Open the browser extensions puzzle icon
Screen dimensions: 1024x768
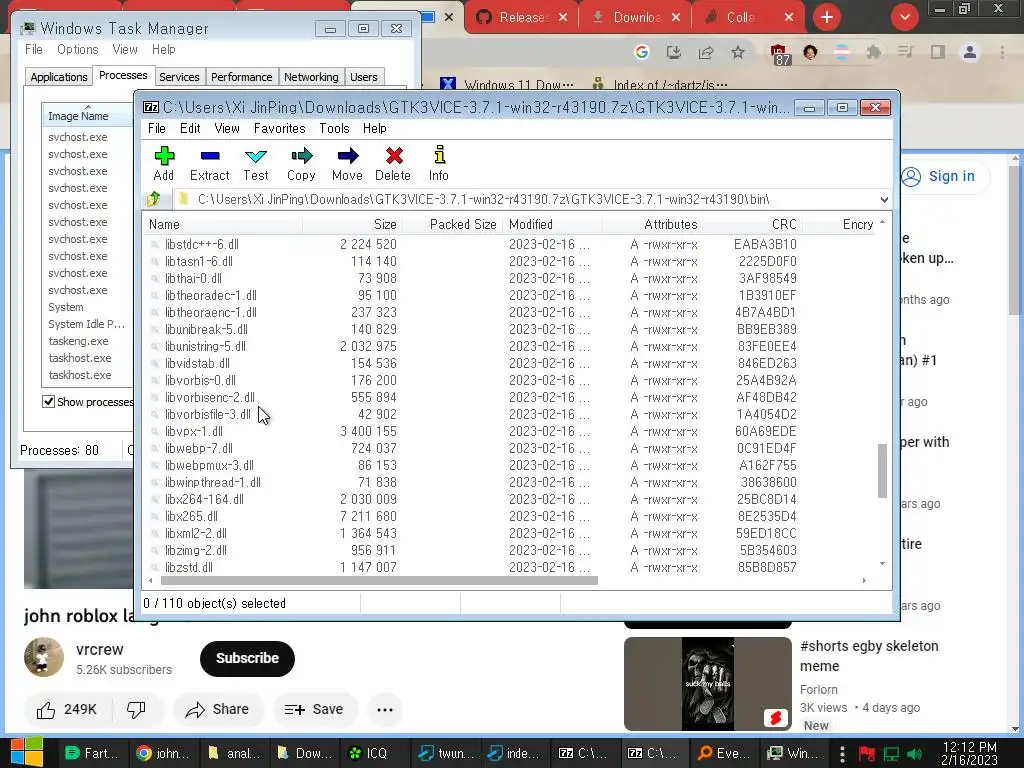point(874,52)
